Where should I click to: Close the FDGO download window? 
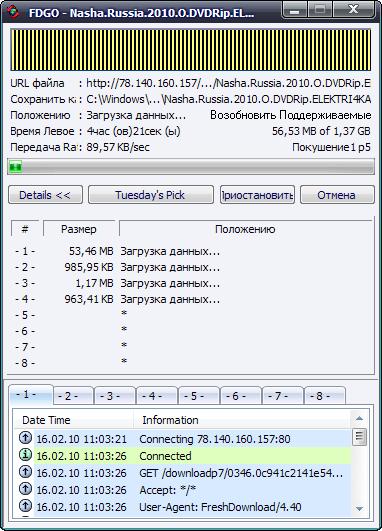point(354,10)
